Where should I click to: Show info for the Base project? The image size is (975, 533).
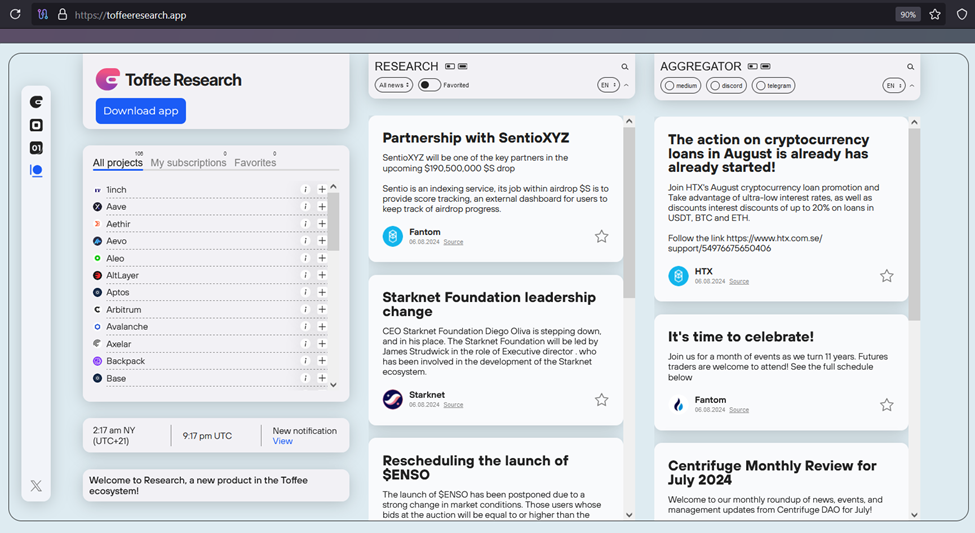click(x=305, y=378)
